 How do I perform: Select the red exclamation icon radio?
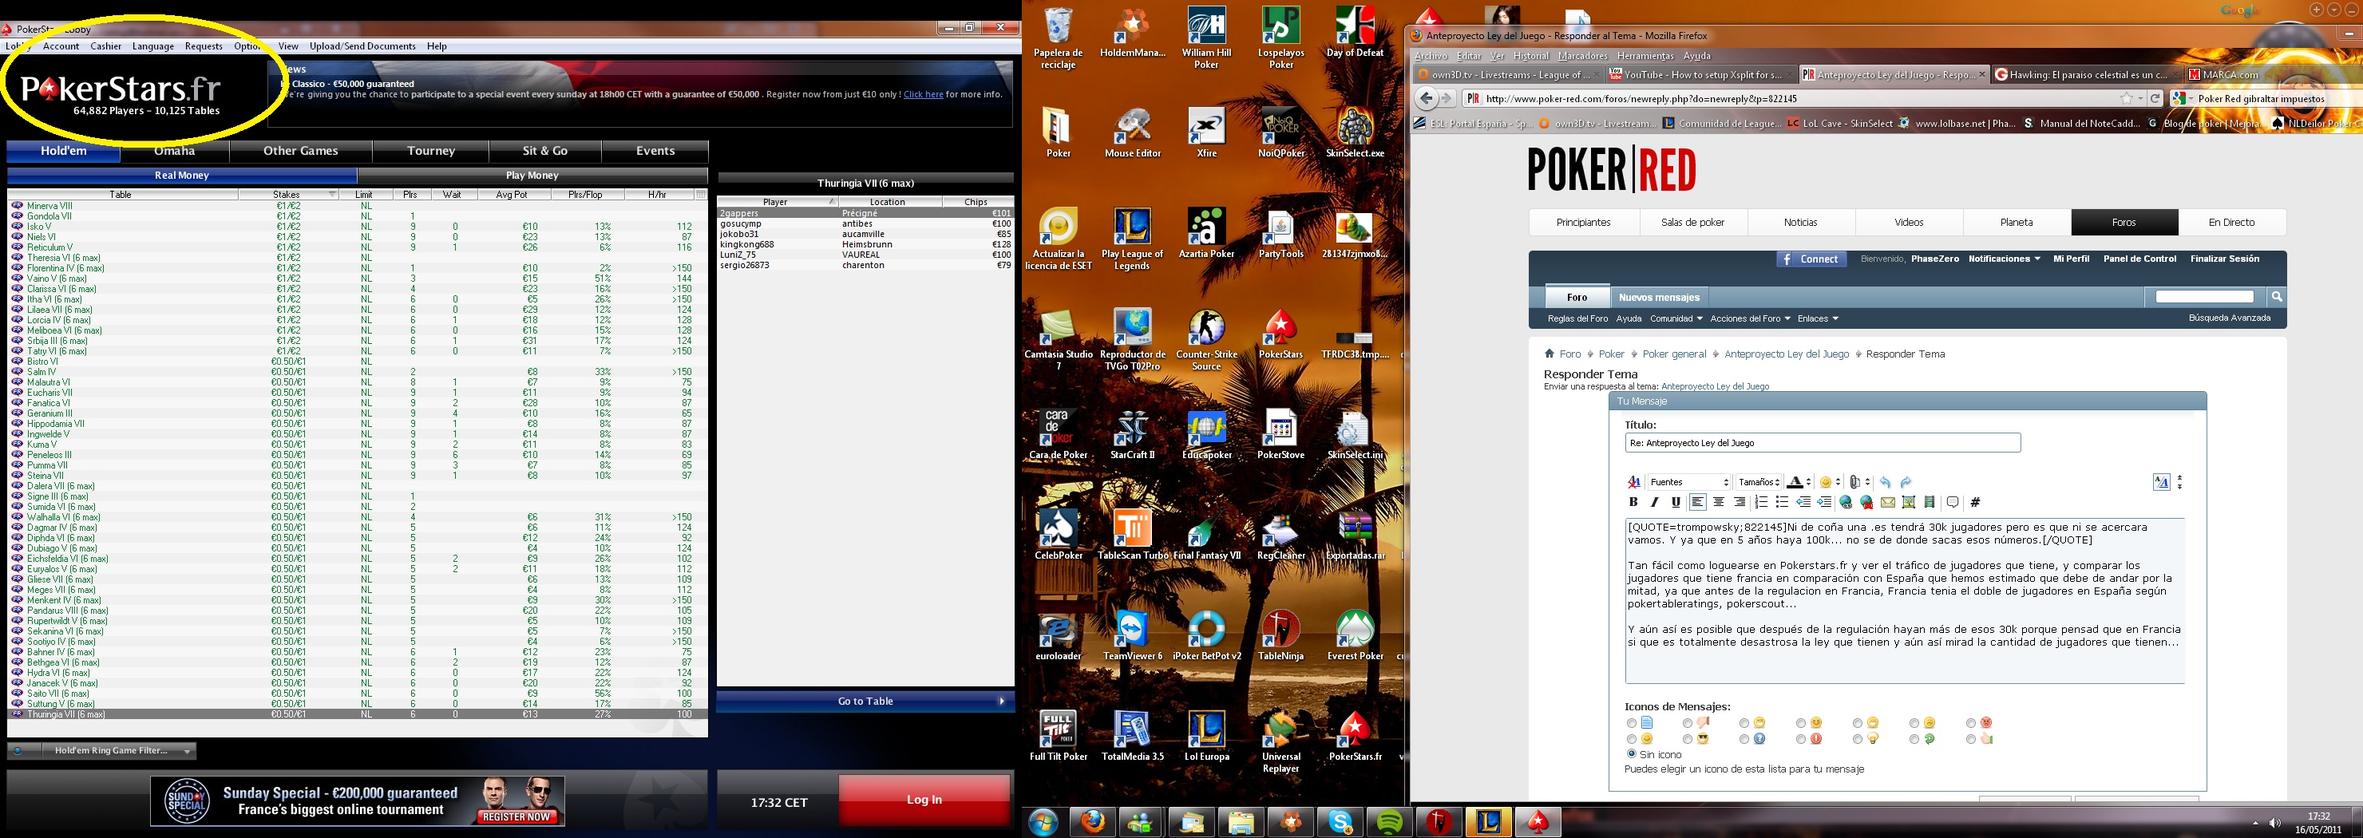click(x=1801, y=739)
